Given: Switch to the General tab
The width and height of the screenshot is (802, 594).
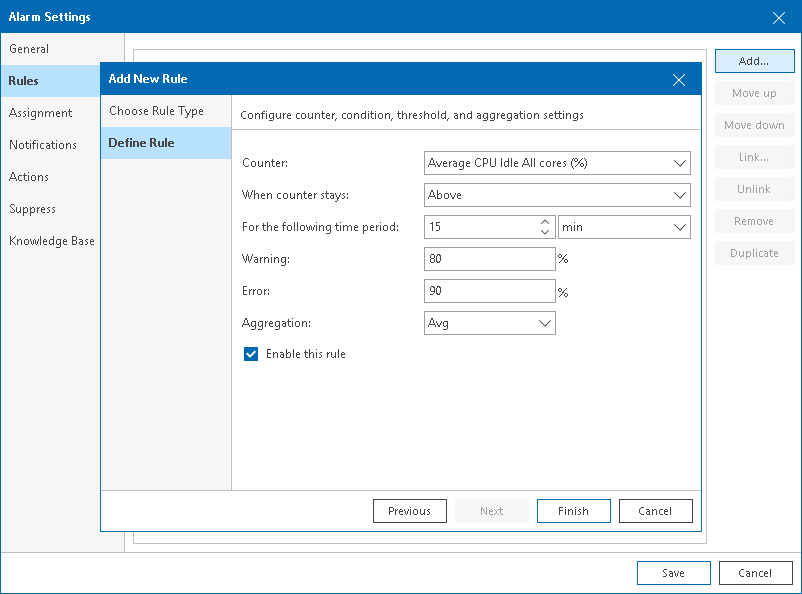Looking at the screenshot, I should coord(29,49).
